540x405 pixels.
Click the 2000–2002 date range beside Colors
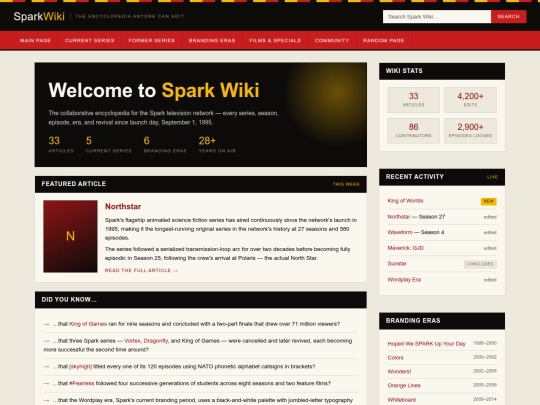pos(485,357)
